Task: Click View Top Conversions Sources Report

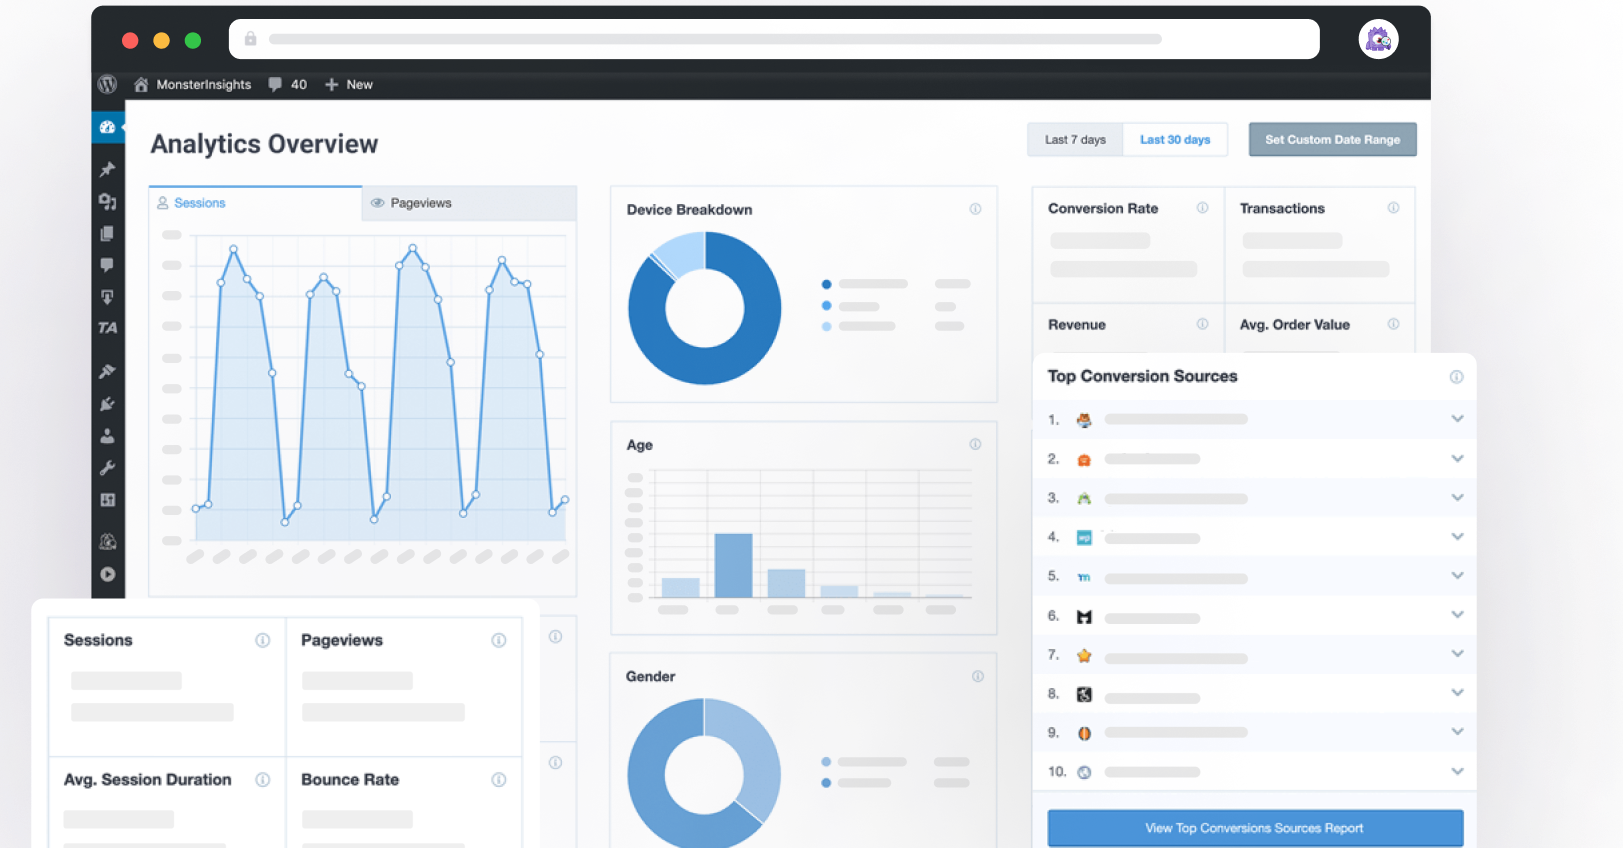Action: [x=1254, y=828]
